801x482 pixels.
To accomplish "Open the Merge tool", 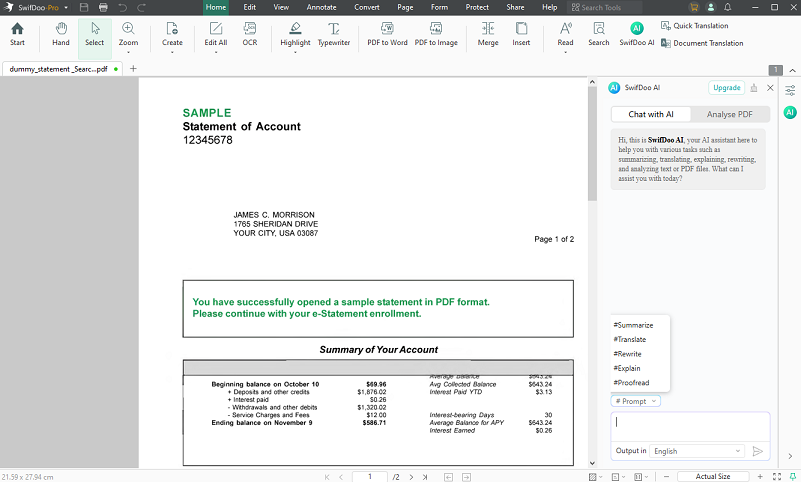I will (488, 34).
